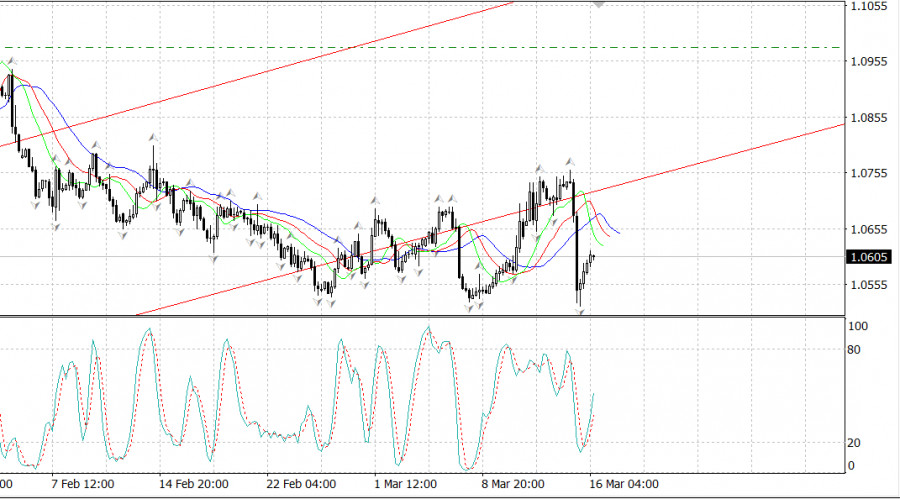Viewport: 900px width, 499px height.
Task: Click the stochastic 20 level label
Action: tap(856, 443)
